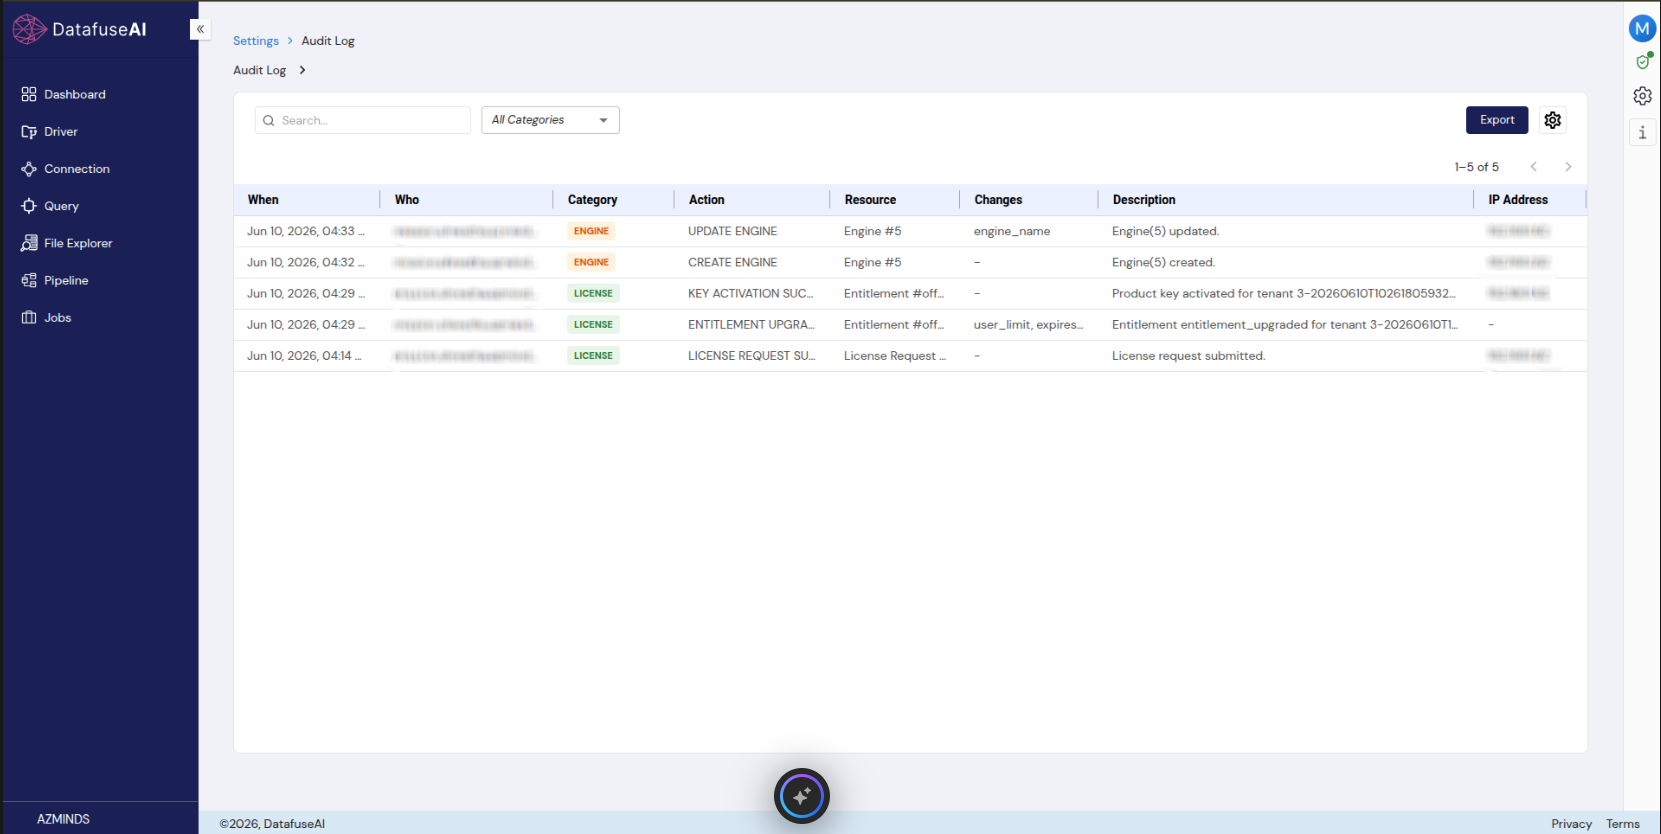This screenshot has width=1661, height=834.
Task: Go to previous page arrow
Action: pos(1533,167)
